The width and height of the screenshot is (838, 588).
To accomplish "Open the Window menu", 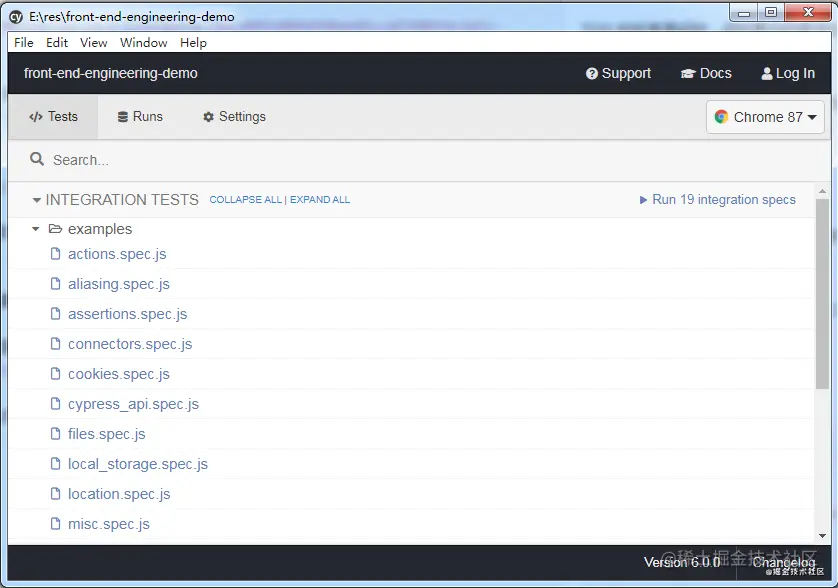I will (143, 43).
